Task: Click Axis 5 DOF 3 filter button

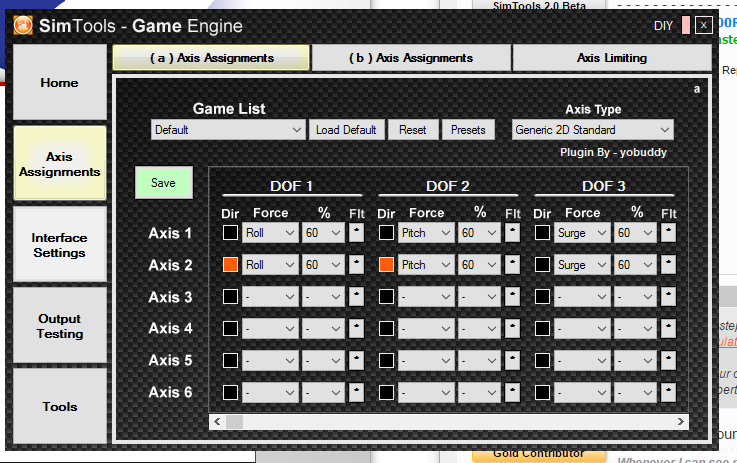Action: (668, 361)
